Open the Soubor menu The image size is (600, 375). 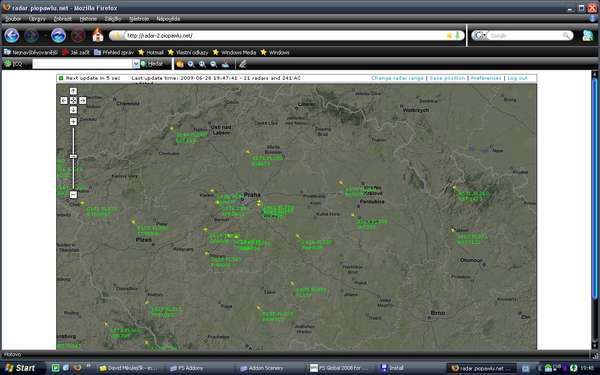pyautogui.click(x=13, y=19)
